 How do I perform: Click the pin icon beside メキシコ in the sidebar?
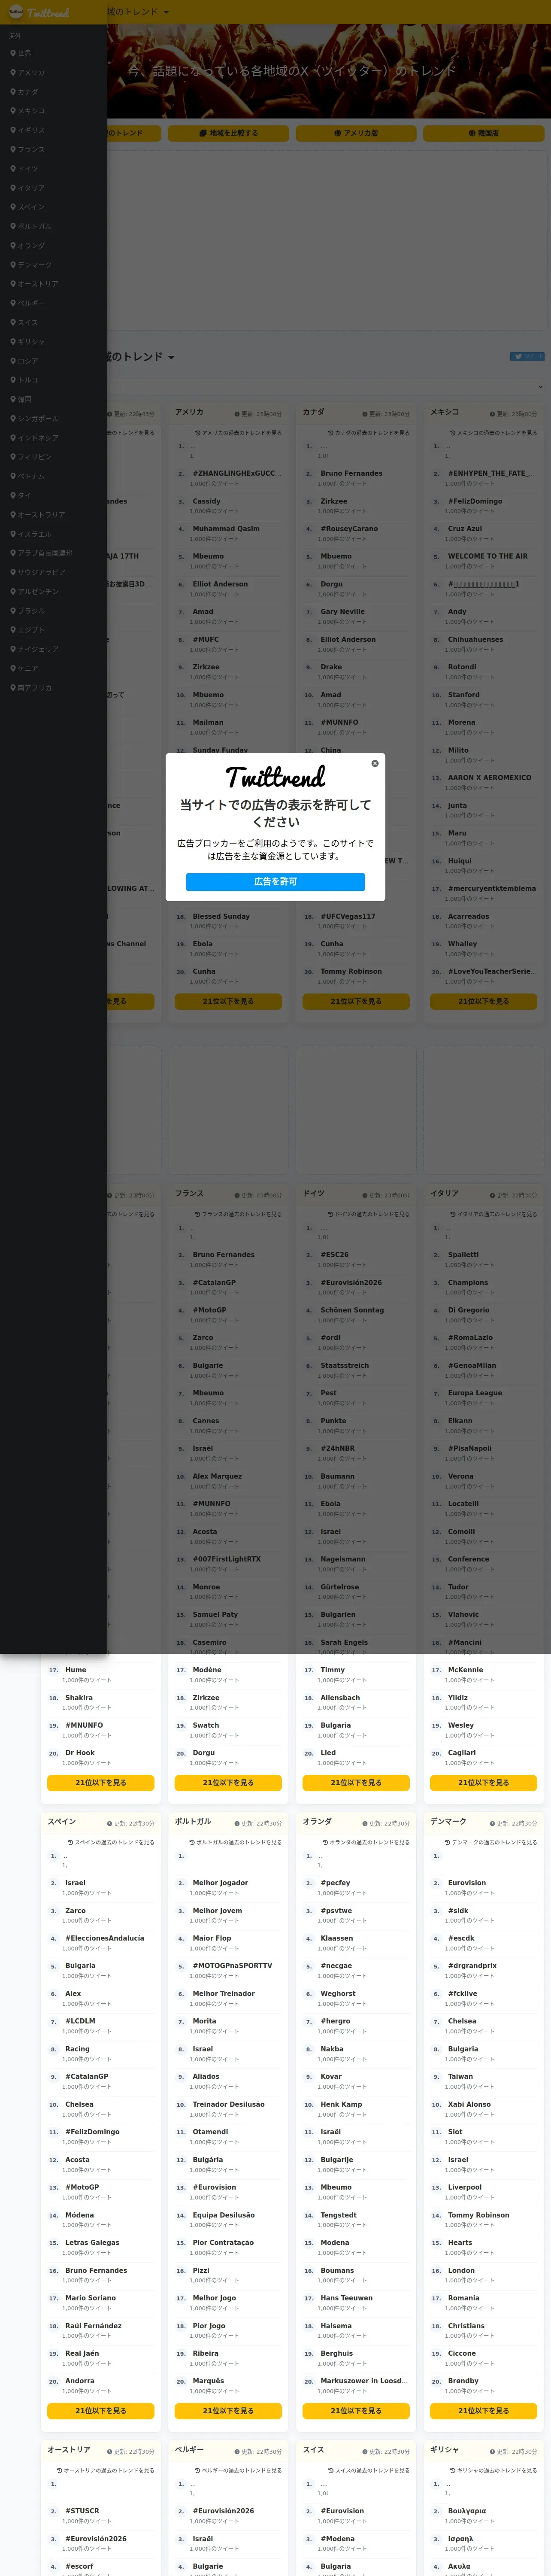click(x=13, y=111)
